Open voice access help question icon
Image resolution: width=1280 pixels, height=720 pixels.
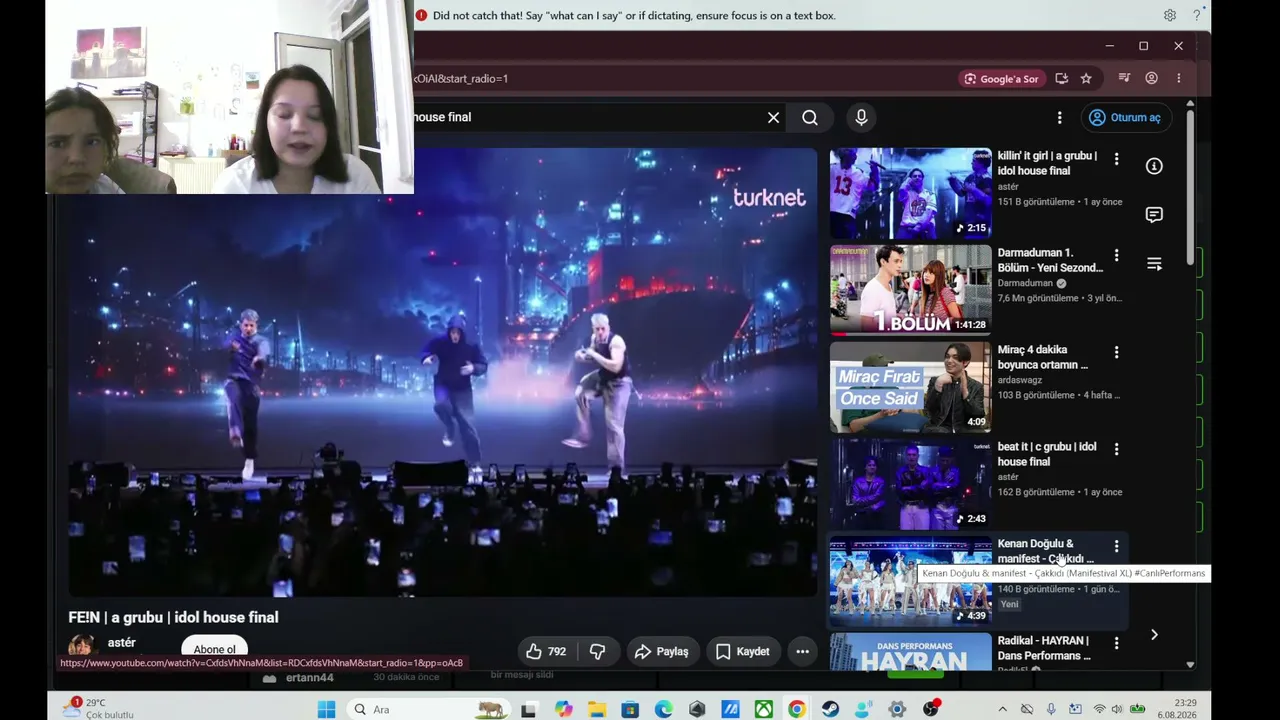click(1196, 15)
